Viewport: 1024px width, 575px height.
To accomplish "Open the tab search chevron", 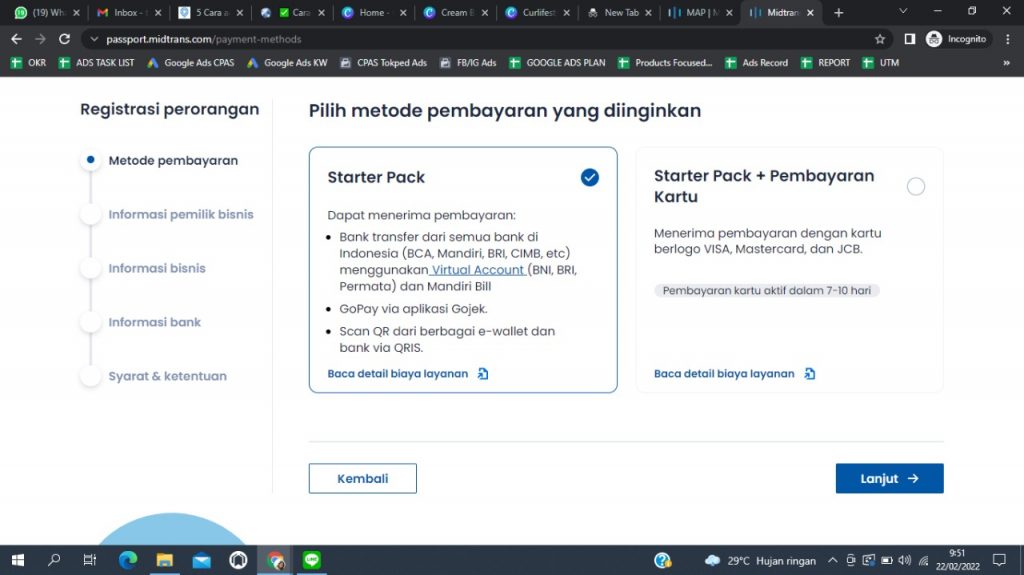I will tap(903, 12).
